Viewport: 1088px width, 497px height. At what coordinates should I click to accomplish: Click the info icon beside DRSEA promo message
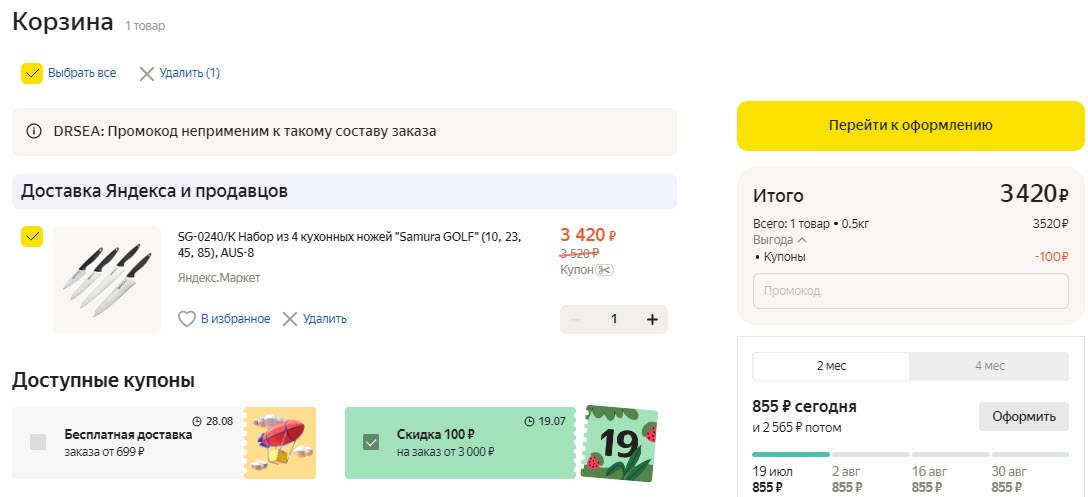tap(34, 131)
